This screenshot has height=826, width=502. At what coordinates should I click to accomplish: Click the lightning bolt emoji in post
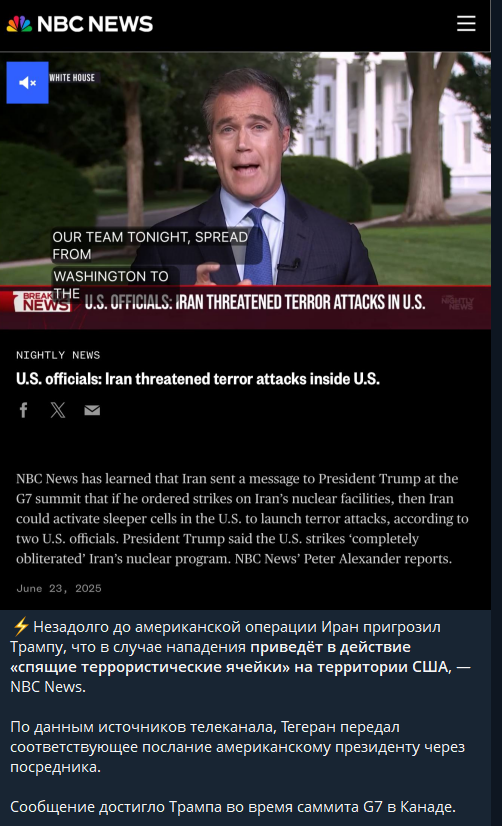21,626
